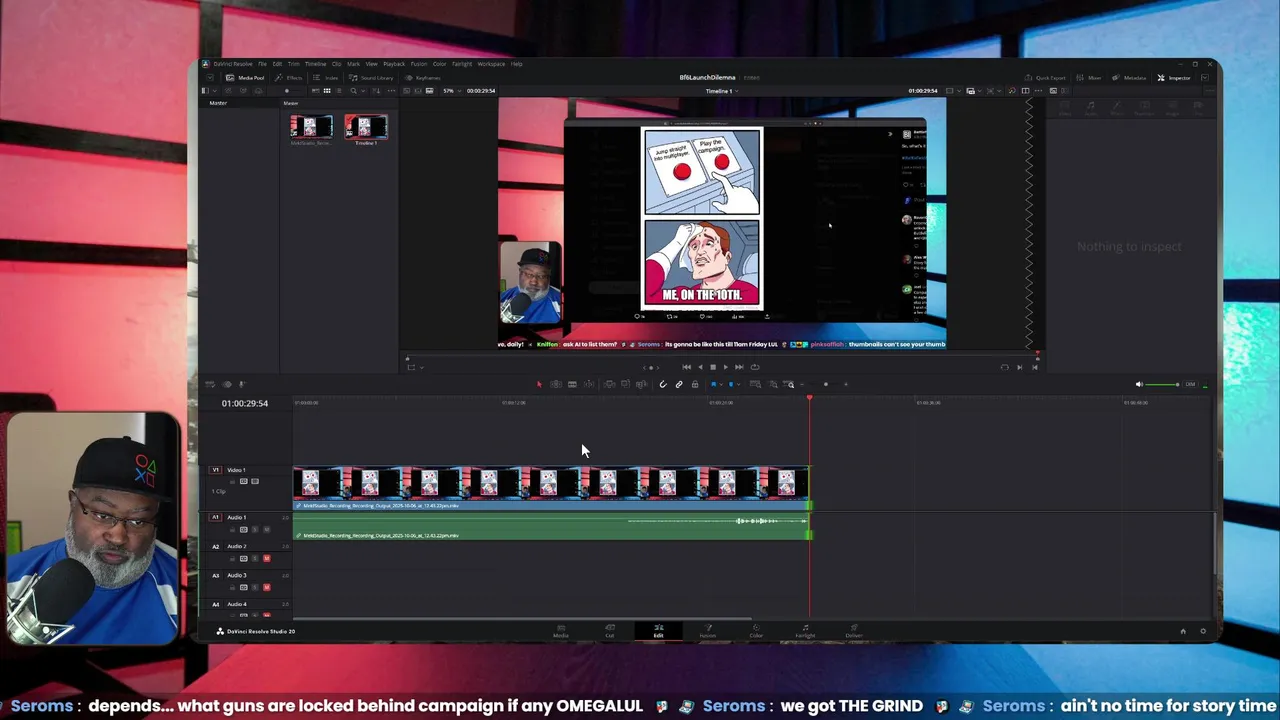Viewport: 1280px width, 720px height.
Task: Lock the Video 1 track
Action: point(232,482)
